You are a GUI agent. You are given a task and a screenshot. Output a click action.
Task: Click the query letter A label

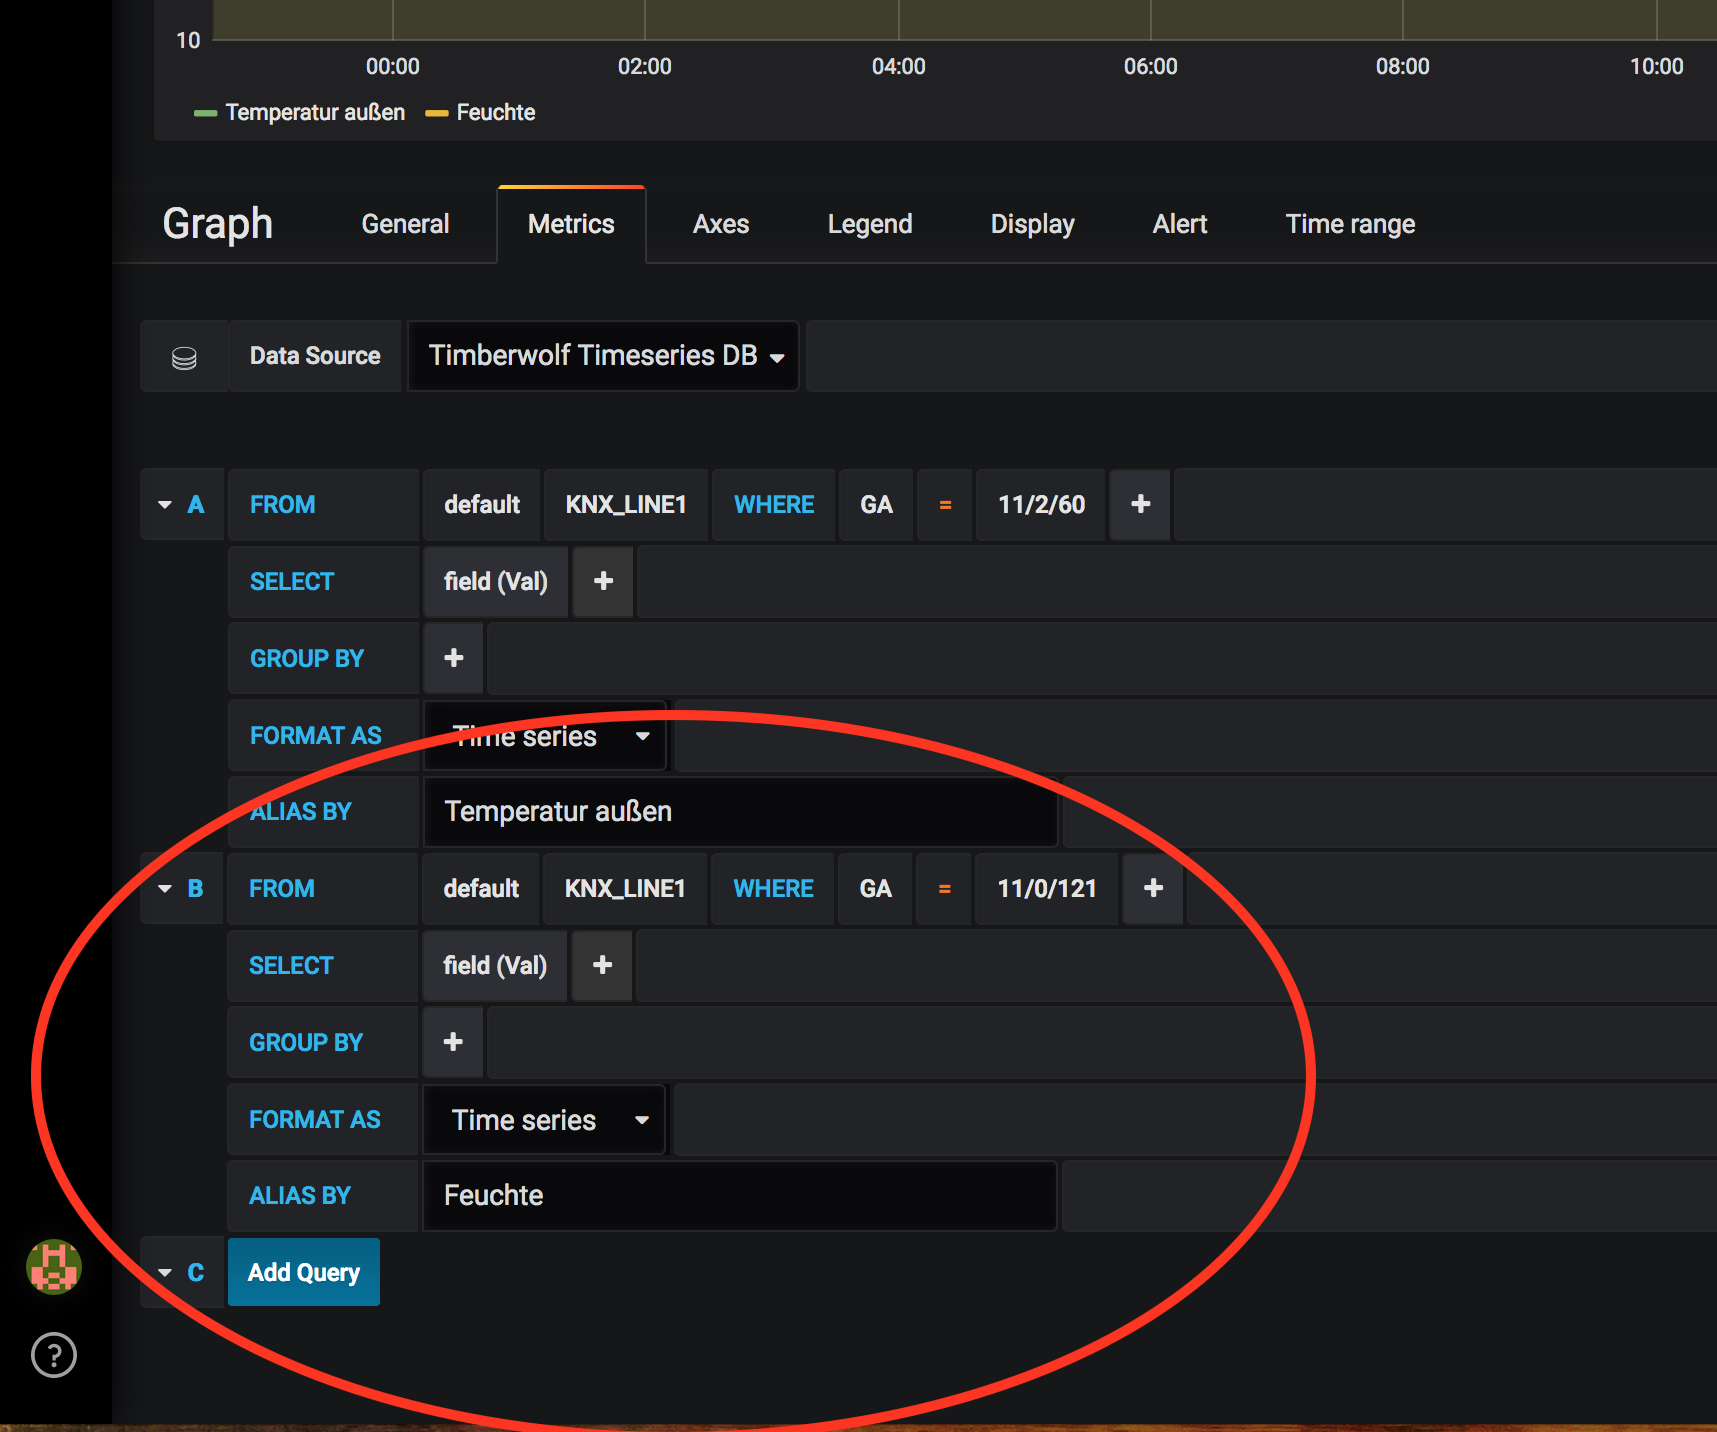tap(196, 505)
